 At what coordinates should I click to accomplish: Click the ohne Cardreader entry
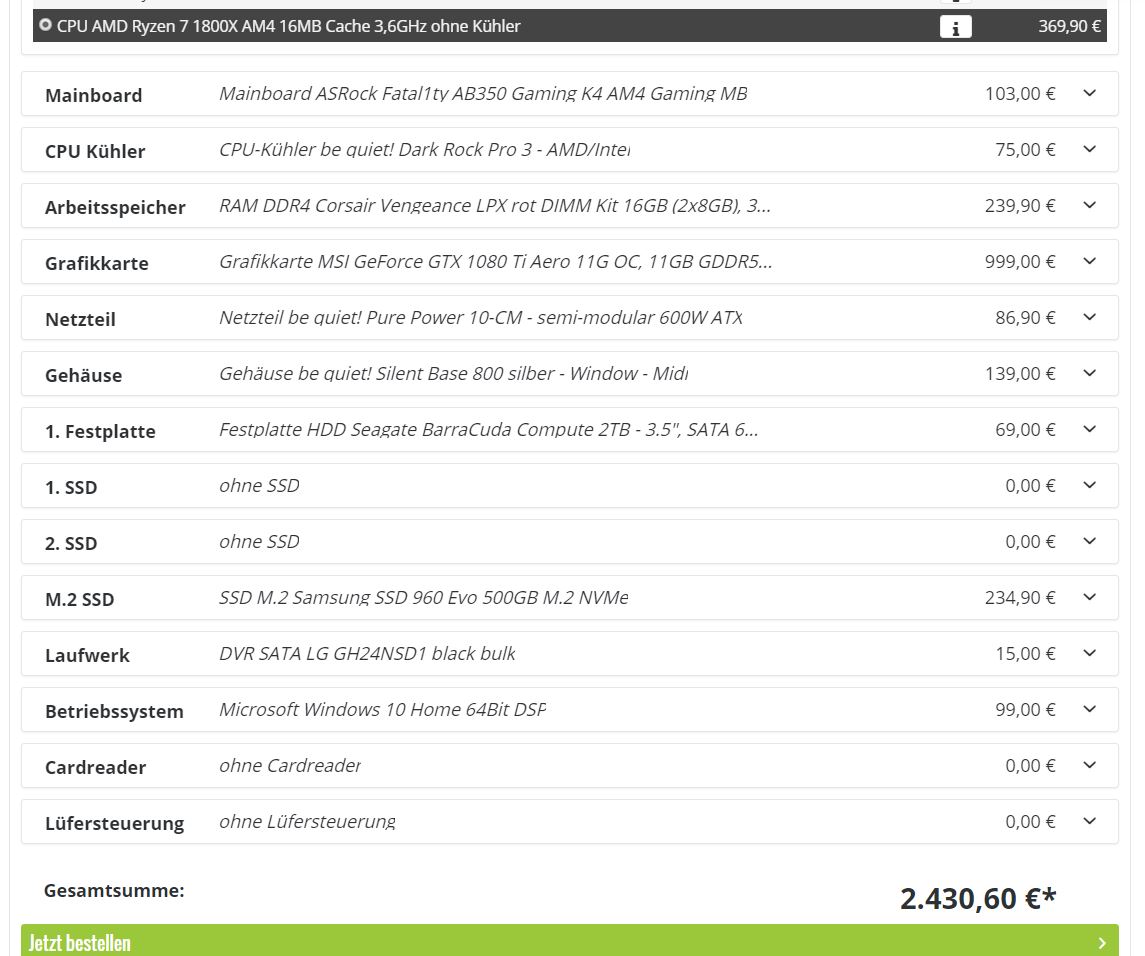tap(290, 765)
